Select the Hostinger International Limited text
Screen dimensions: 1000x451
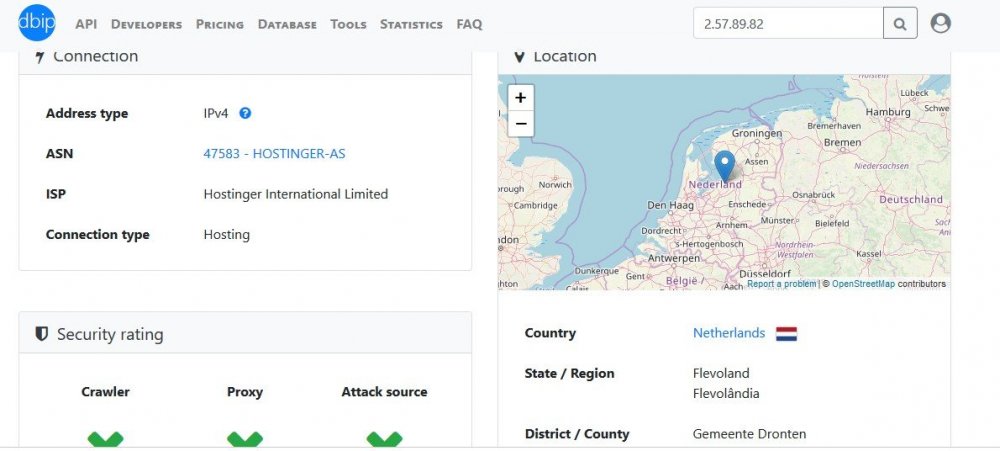pyautogui.click(x=295, y=194)
